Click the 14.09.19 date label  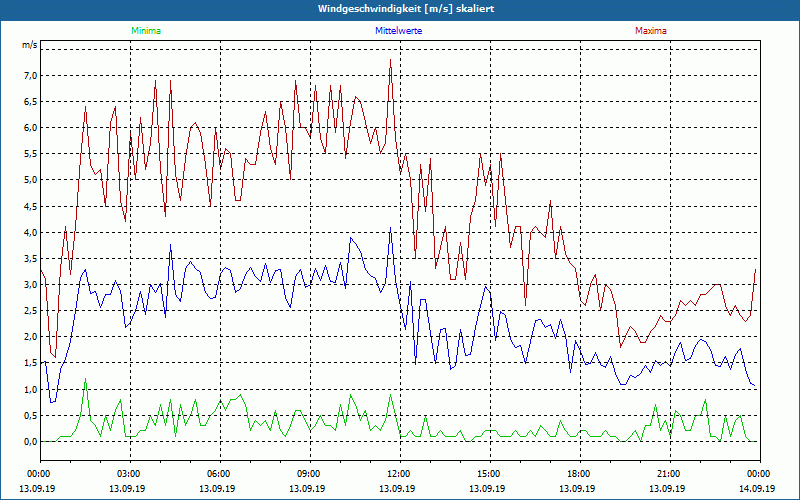(x=757, y=488)
